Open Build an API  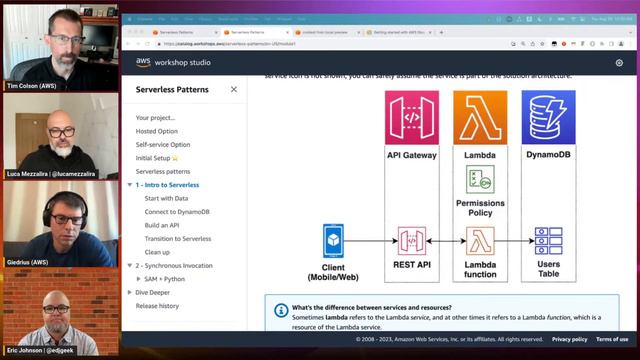click(162, 225)
